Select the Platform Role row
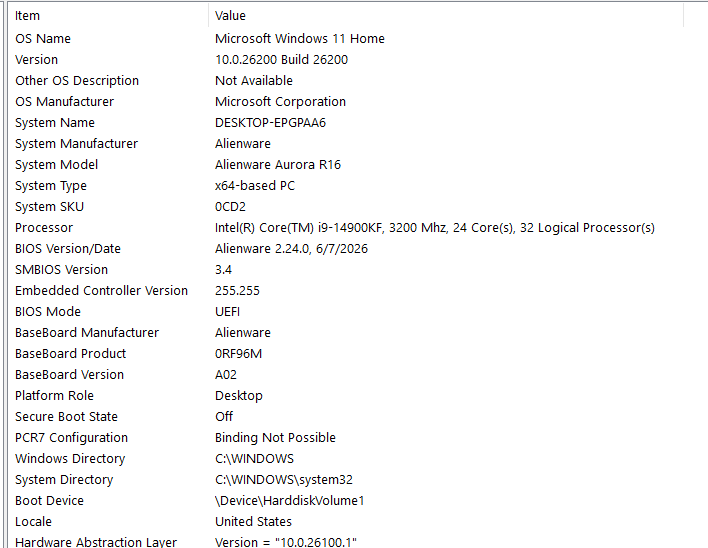The height and width of the screenshot is (548, 708). coord(54,395)
